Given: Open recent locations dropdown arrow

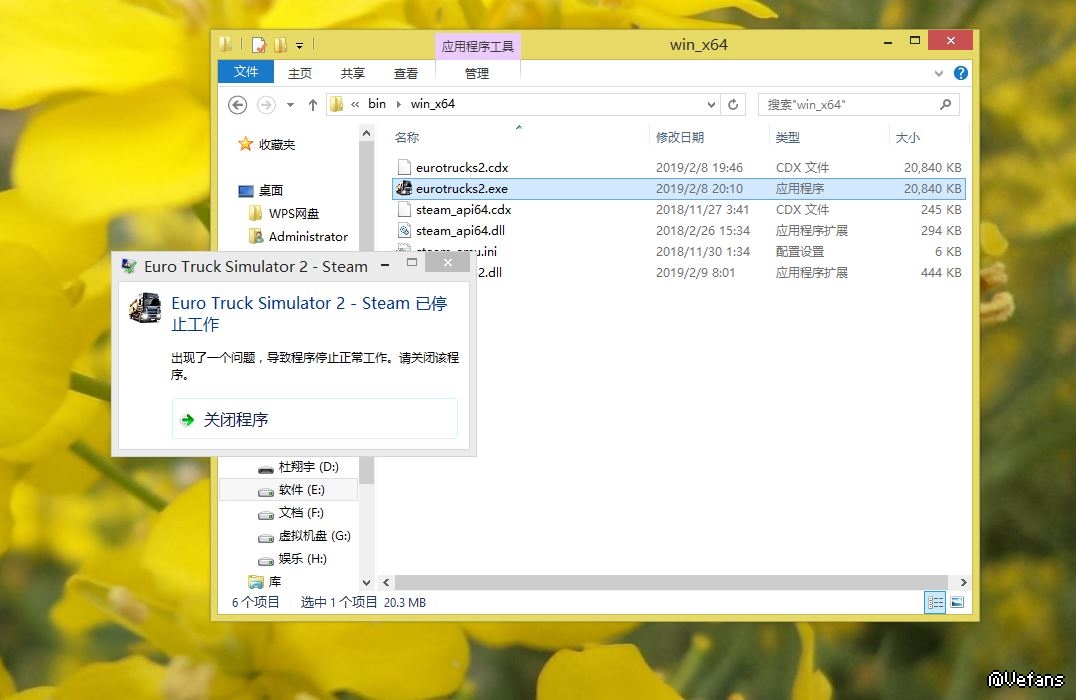Looking at the screenshot, I should coord(290,105).
